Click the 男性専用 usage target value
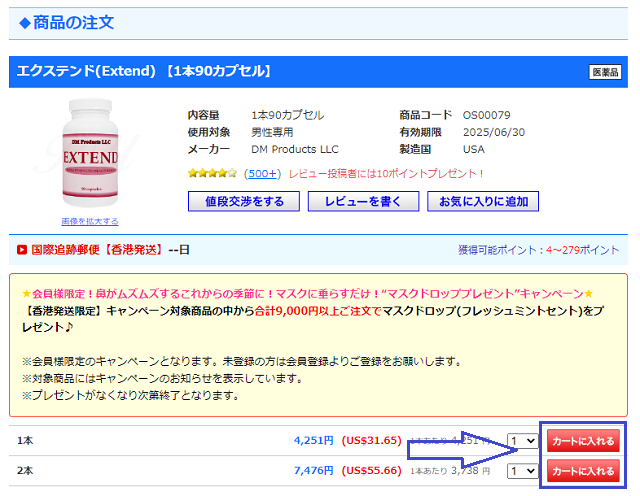This screenshot has width=640, height=496. (272, 132)
